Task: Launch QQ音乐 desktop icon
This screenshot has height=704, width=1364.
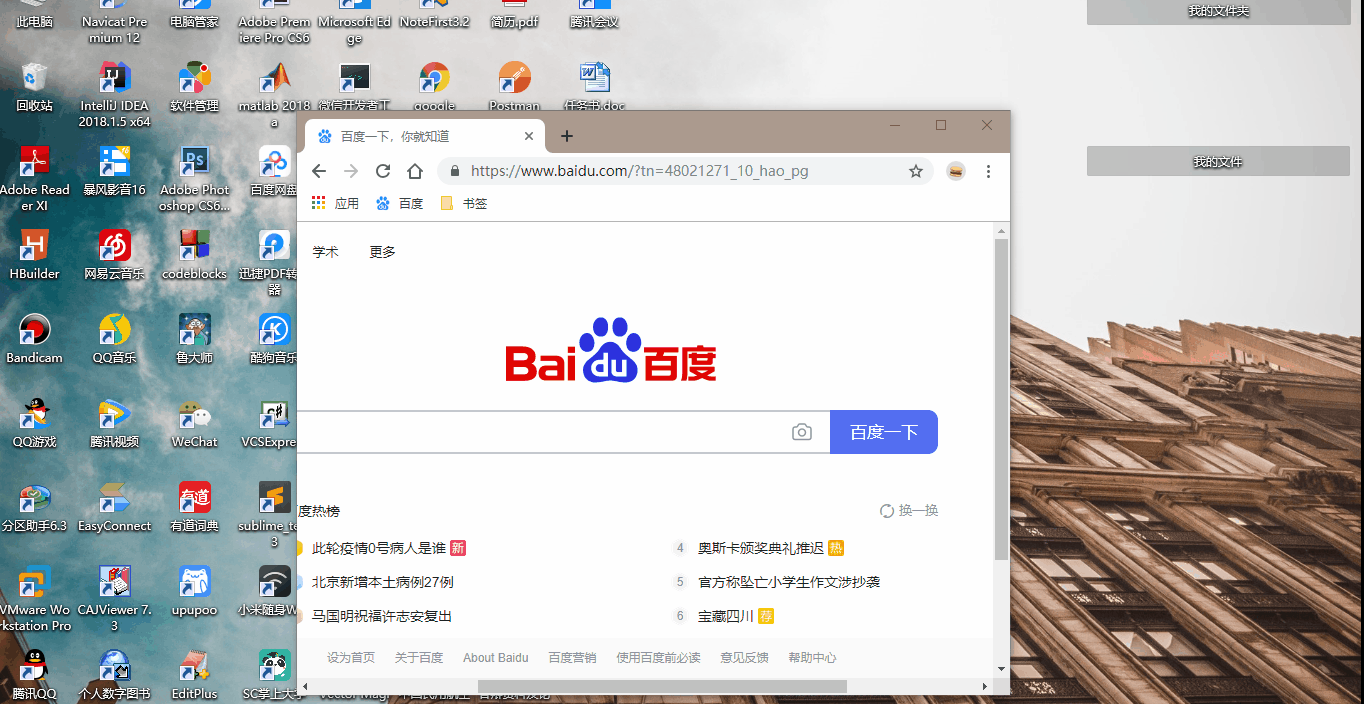Action: [115, 338]
